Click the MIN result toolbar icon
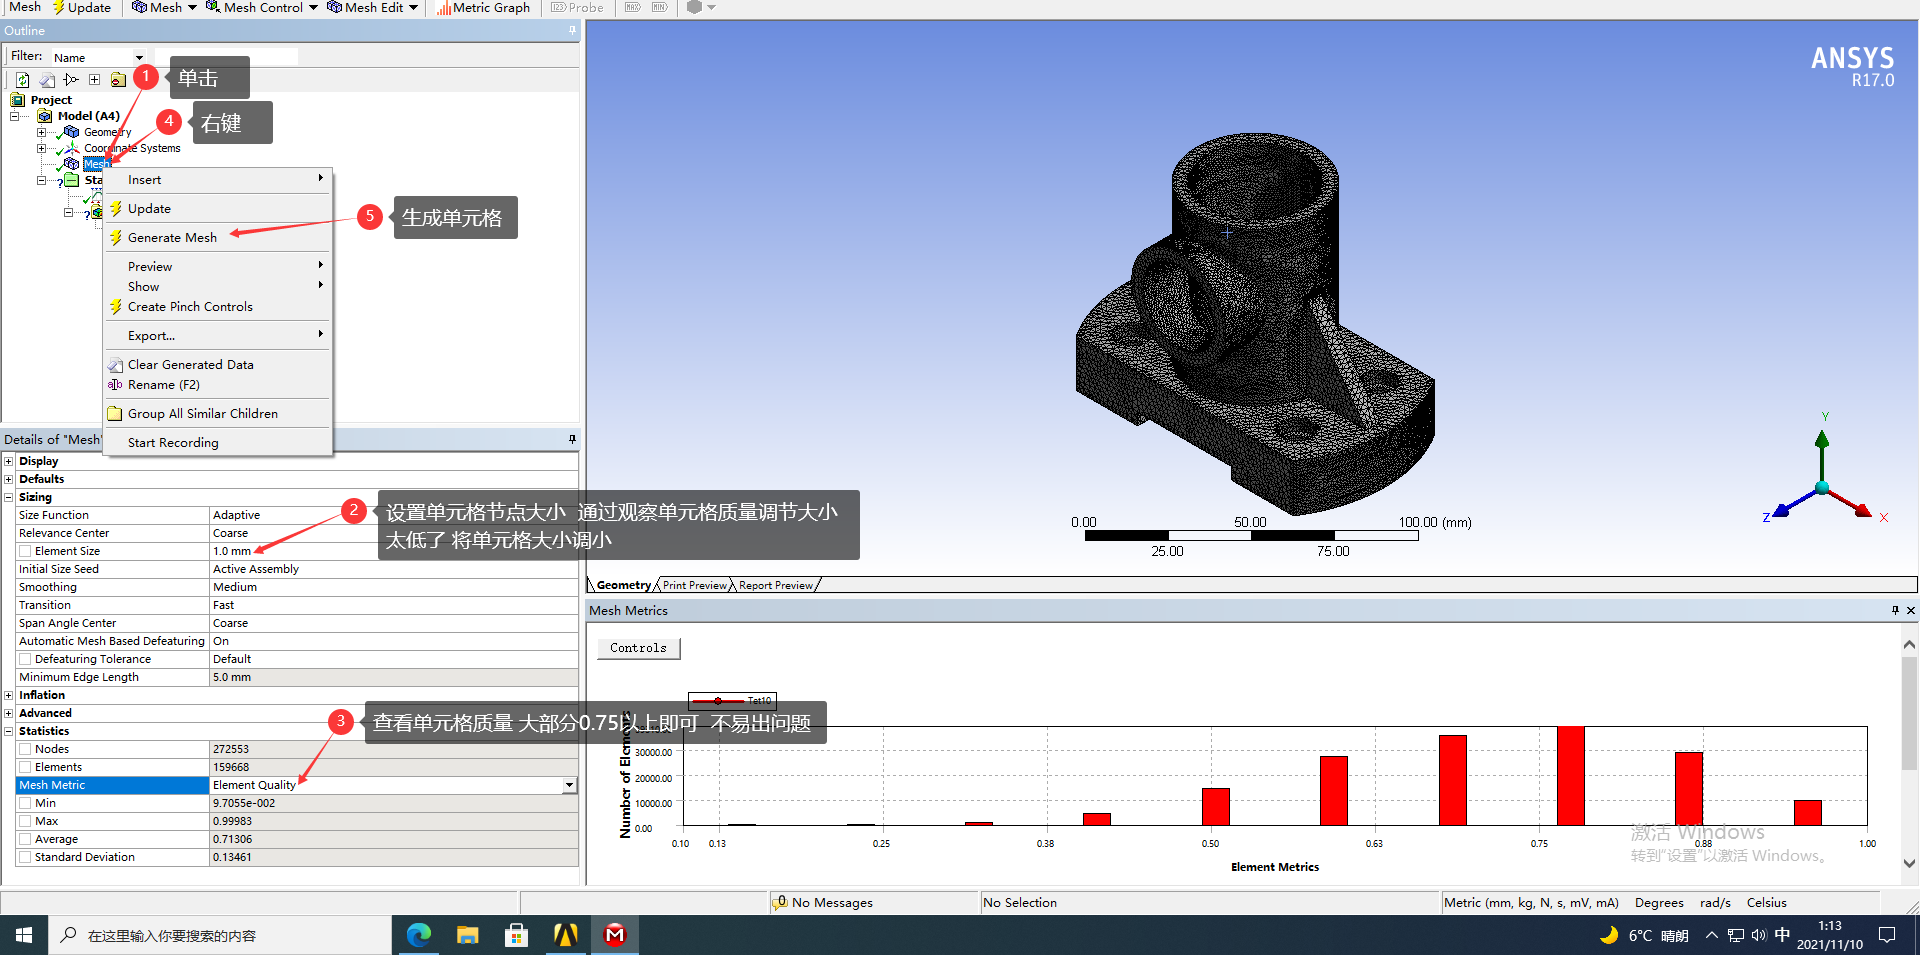This screenshot has height=955, width=1920. point(660,7)
